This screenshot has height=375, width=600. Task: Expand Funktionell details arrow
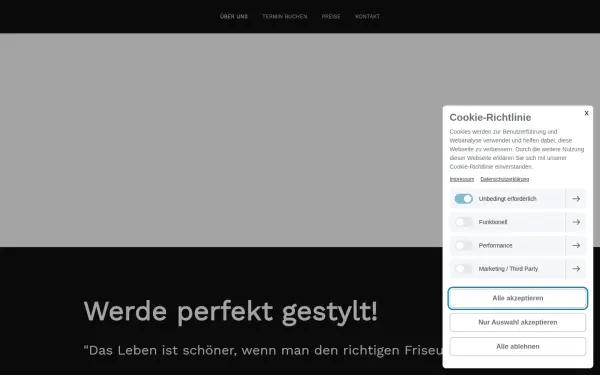coord(576,222)
